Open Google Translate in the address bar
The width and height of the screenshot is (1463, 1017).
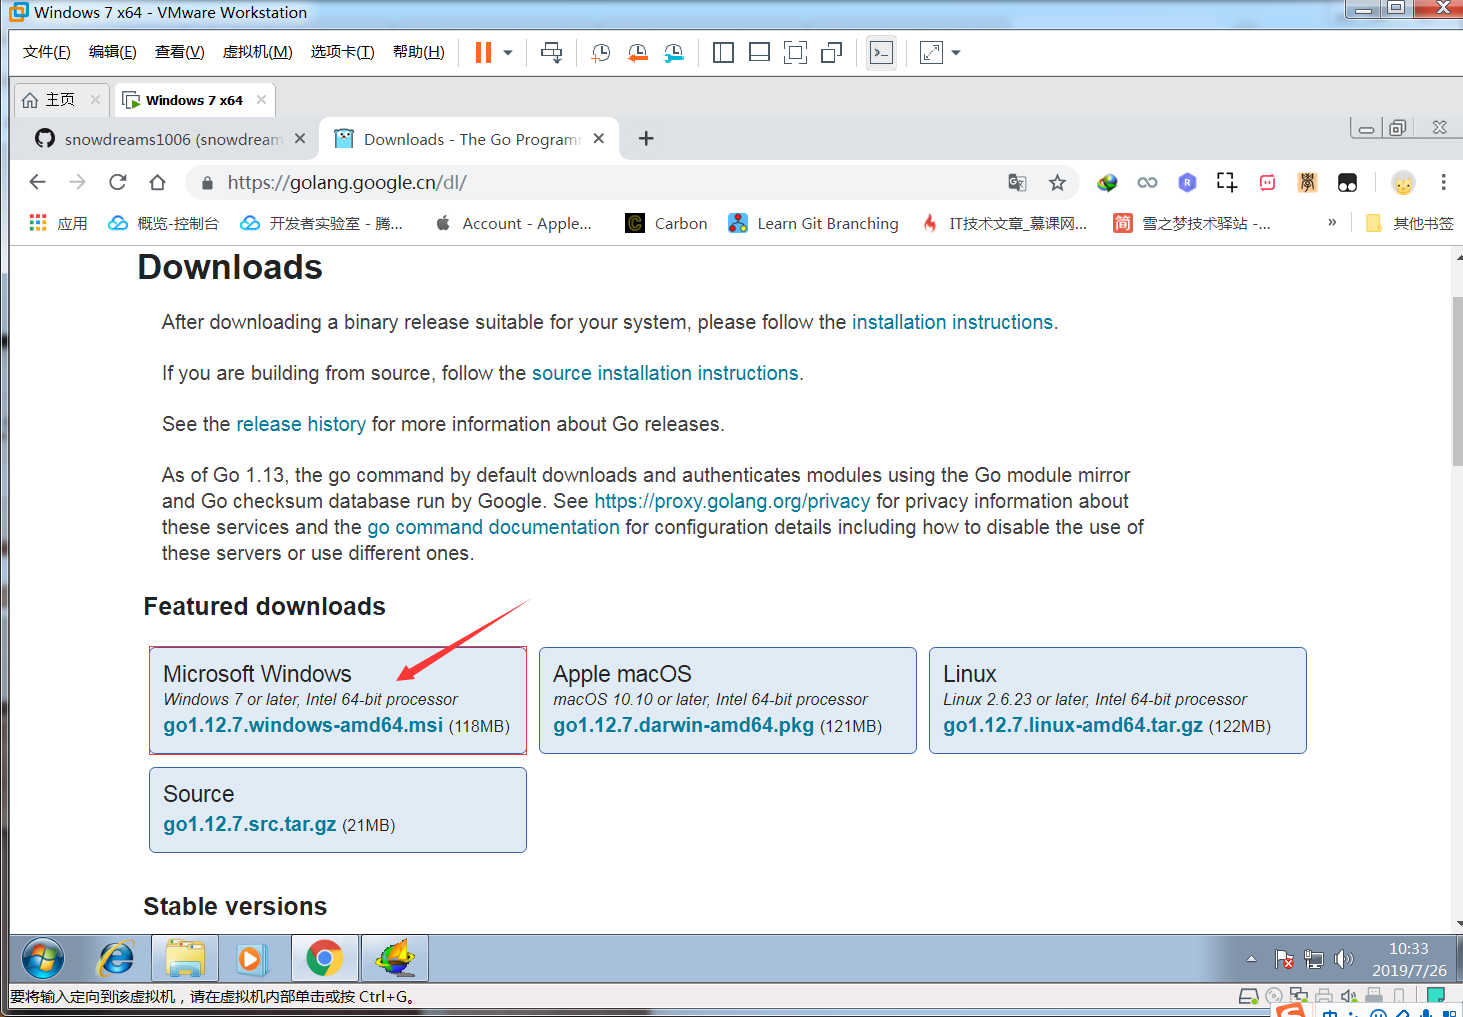[x=1017, y=183]
